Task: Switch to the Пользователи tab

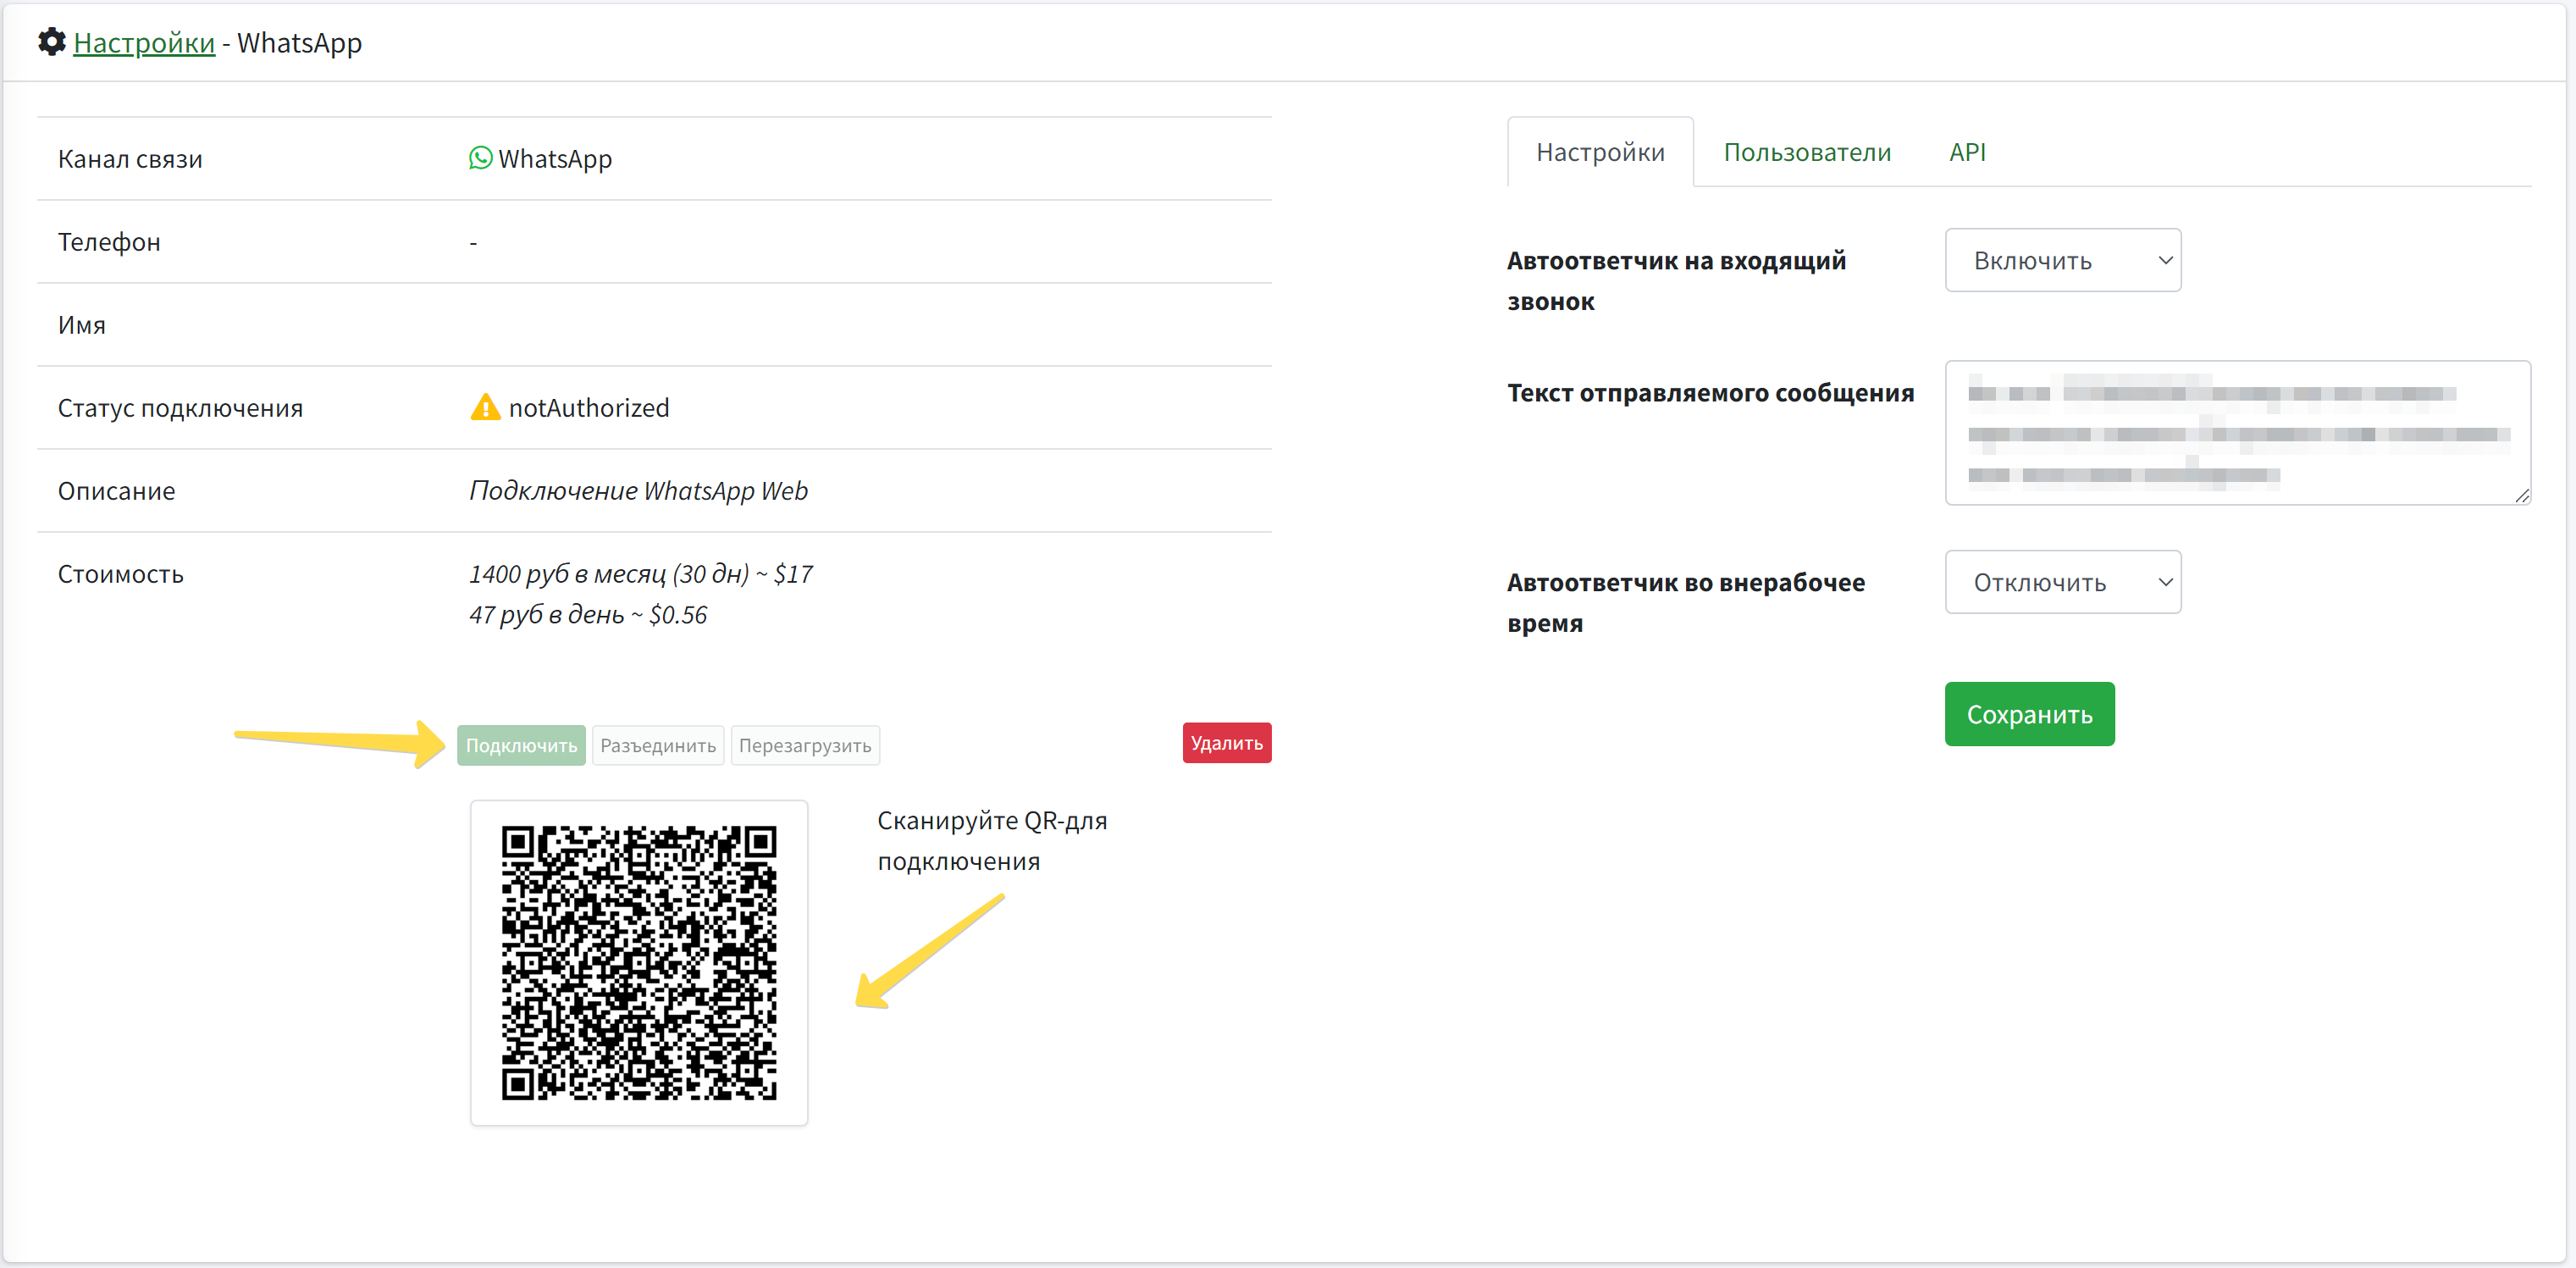Action: click(1806, 152)
